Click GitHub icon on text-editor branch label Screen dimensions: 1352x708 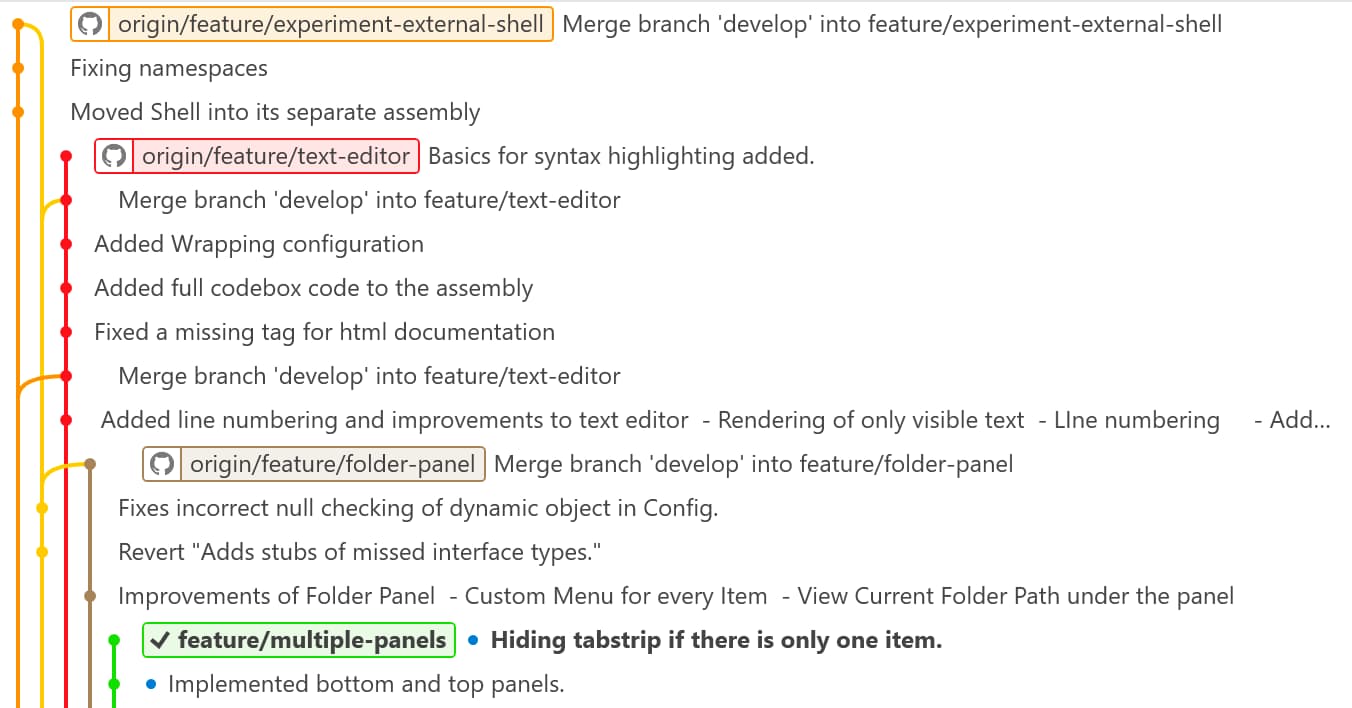(114, 156)
